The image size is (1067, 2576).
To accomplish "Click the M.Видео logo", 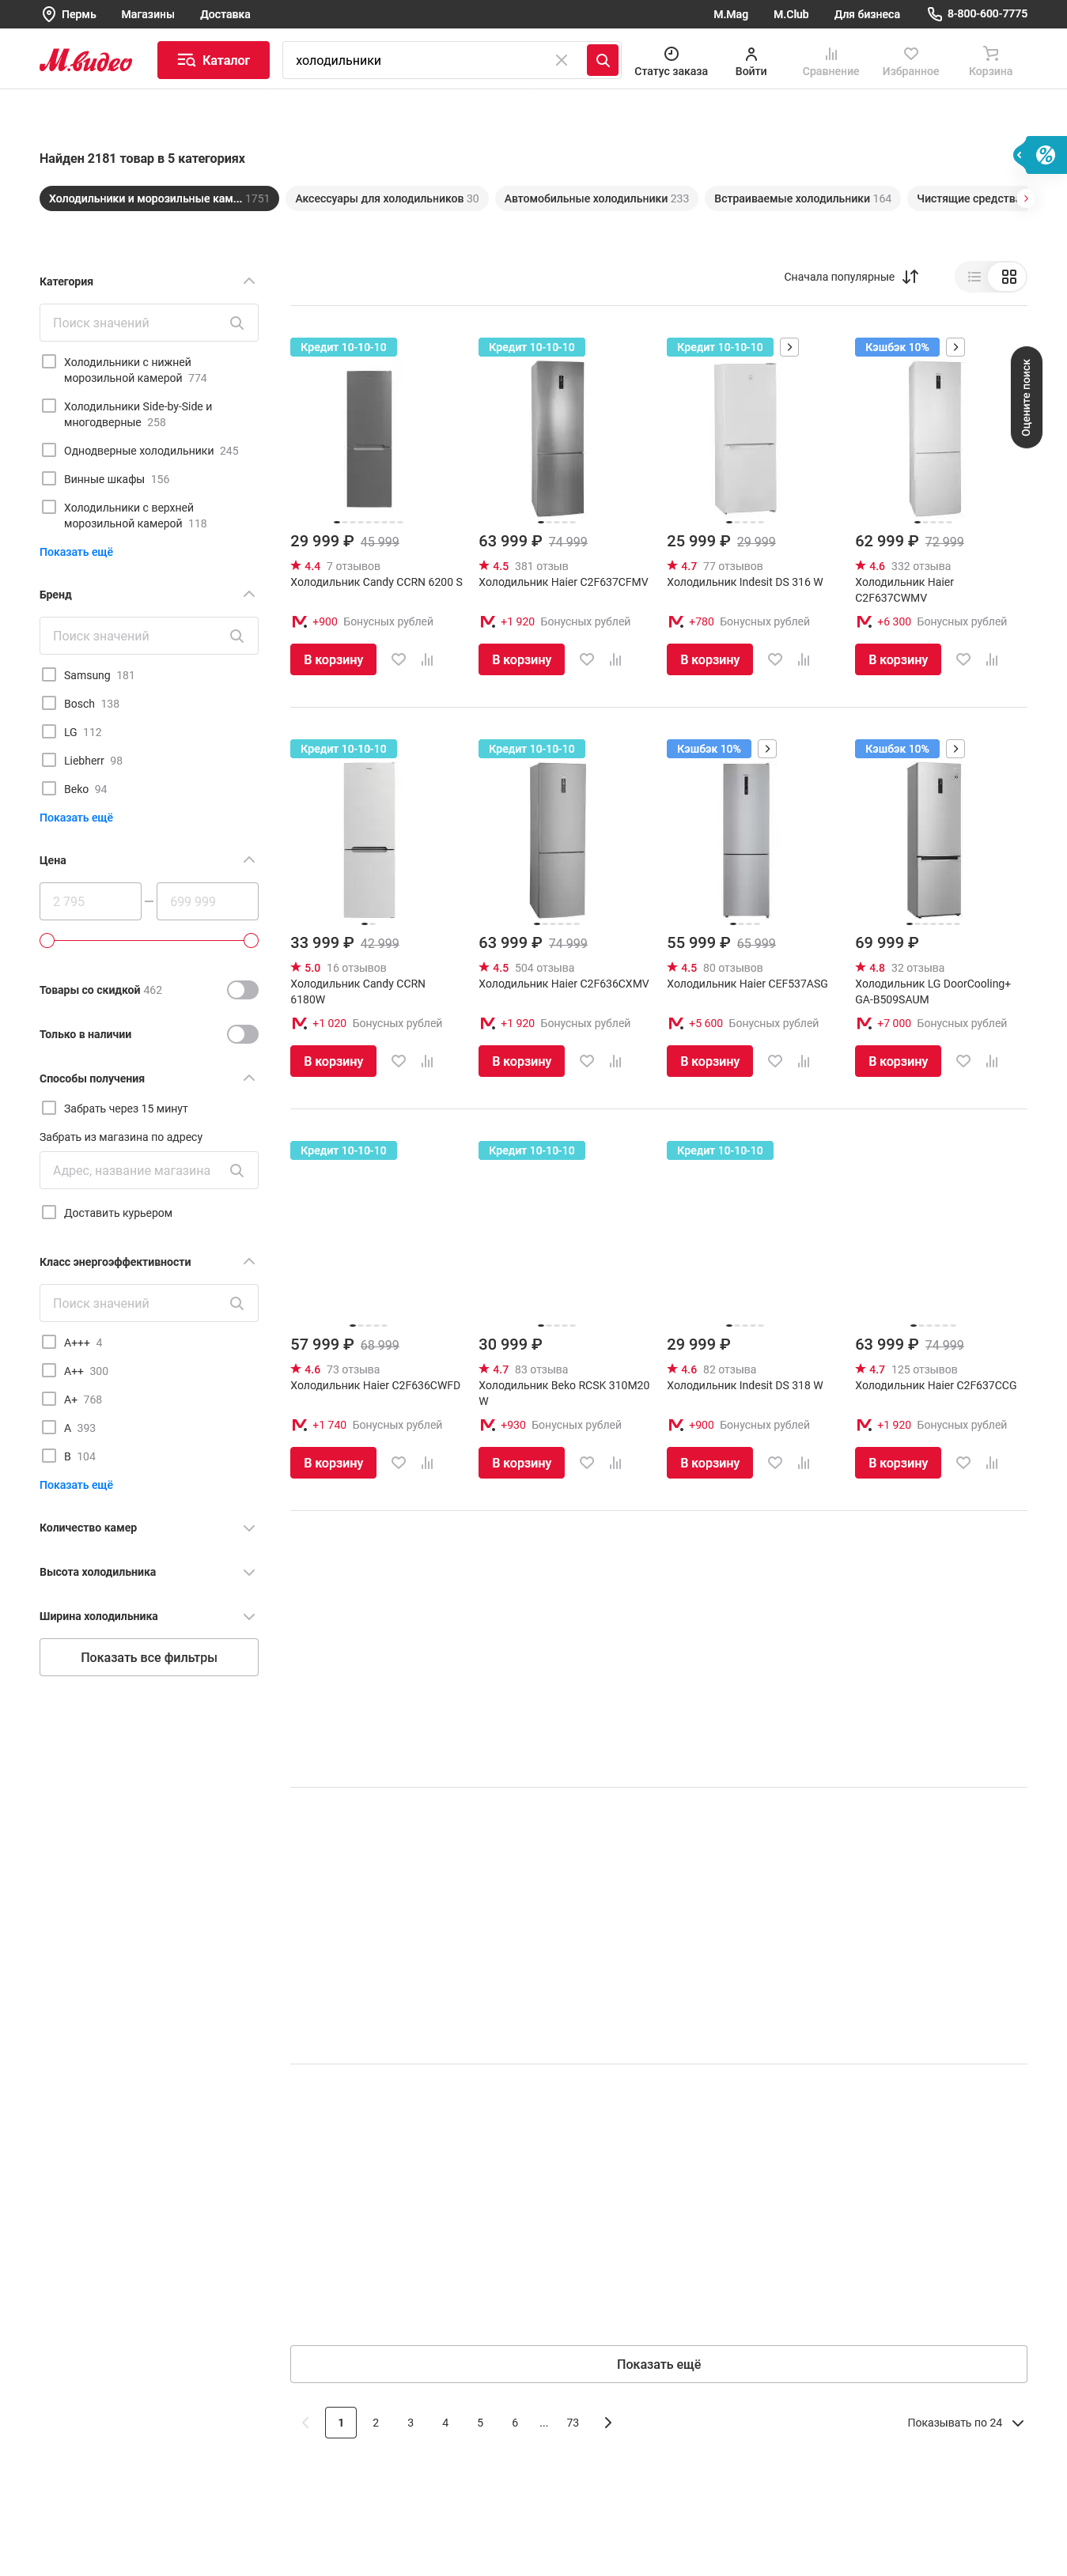I will pos(85,60).
